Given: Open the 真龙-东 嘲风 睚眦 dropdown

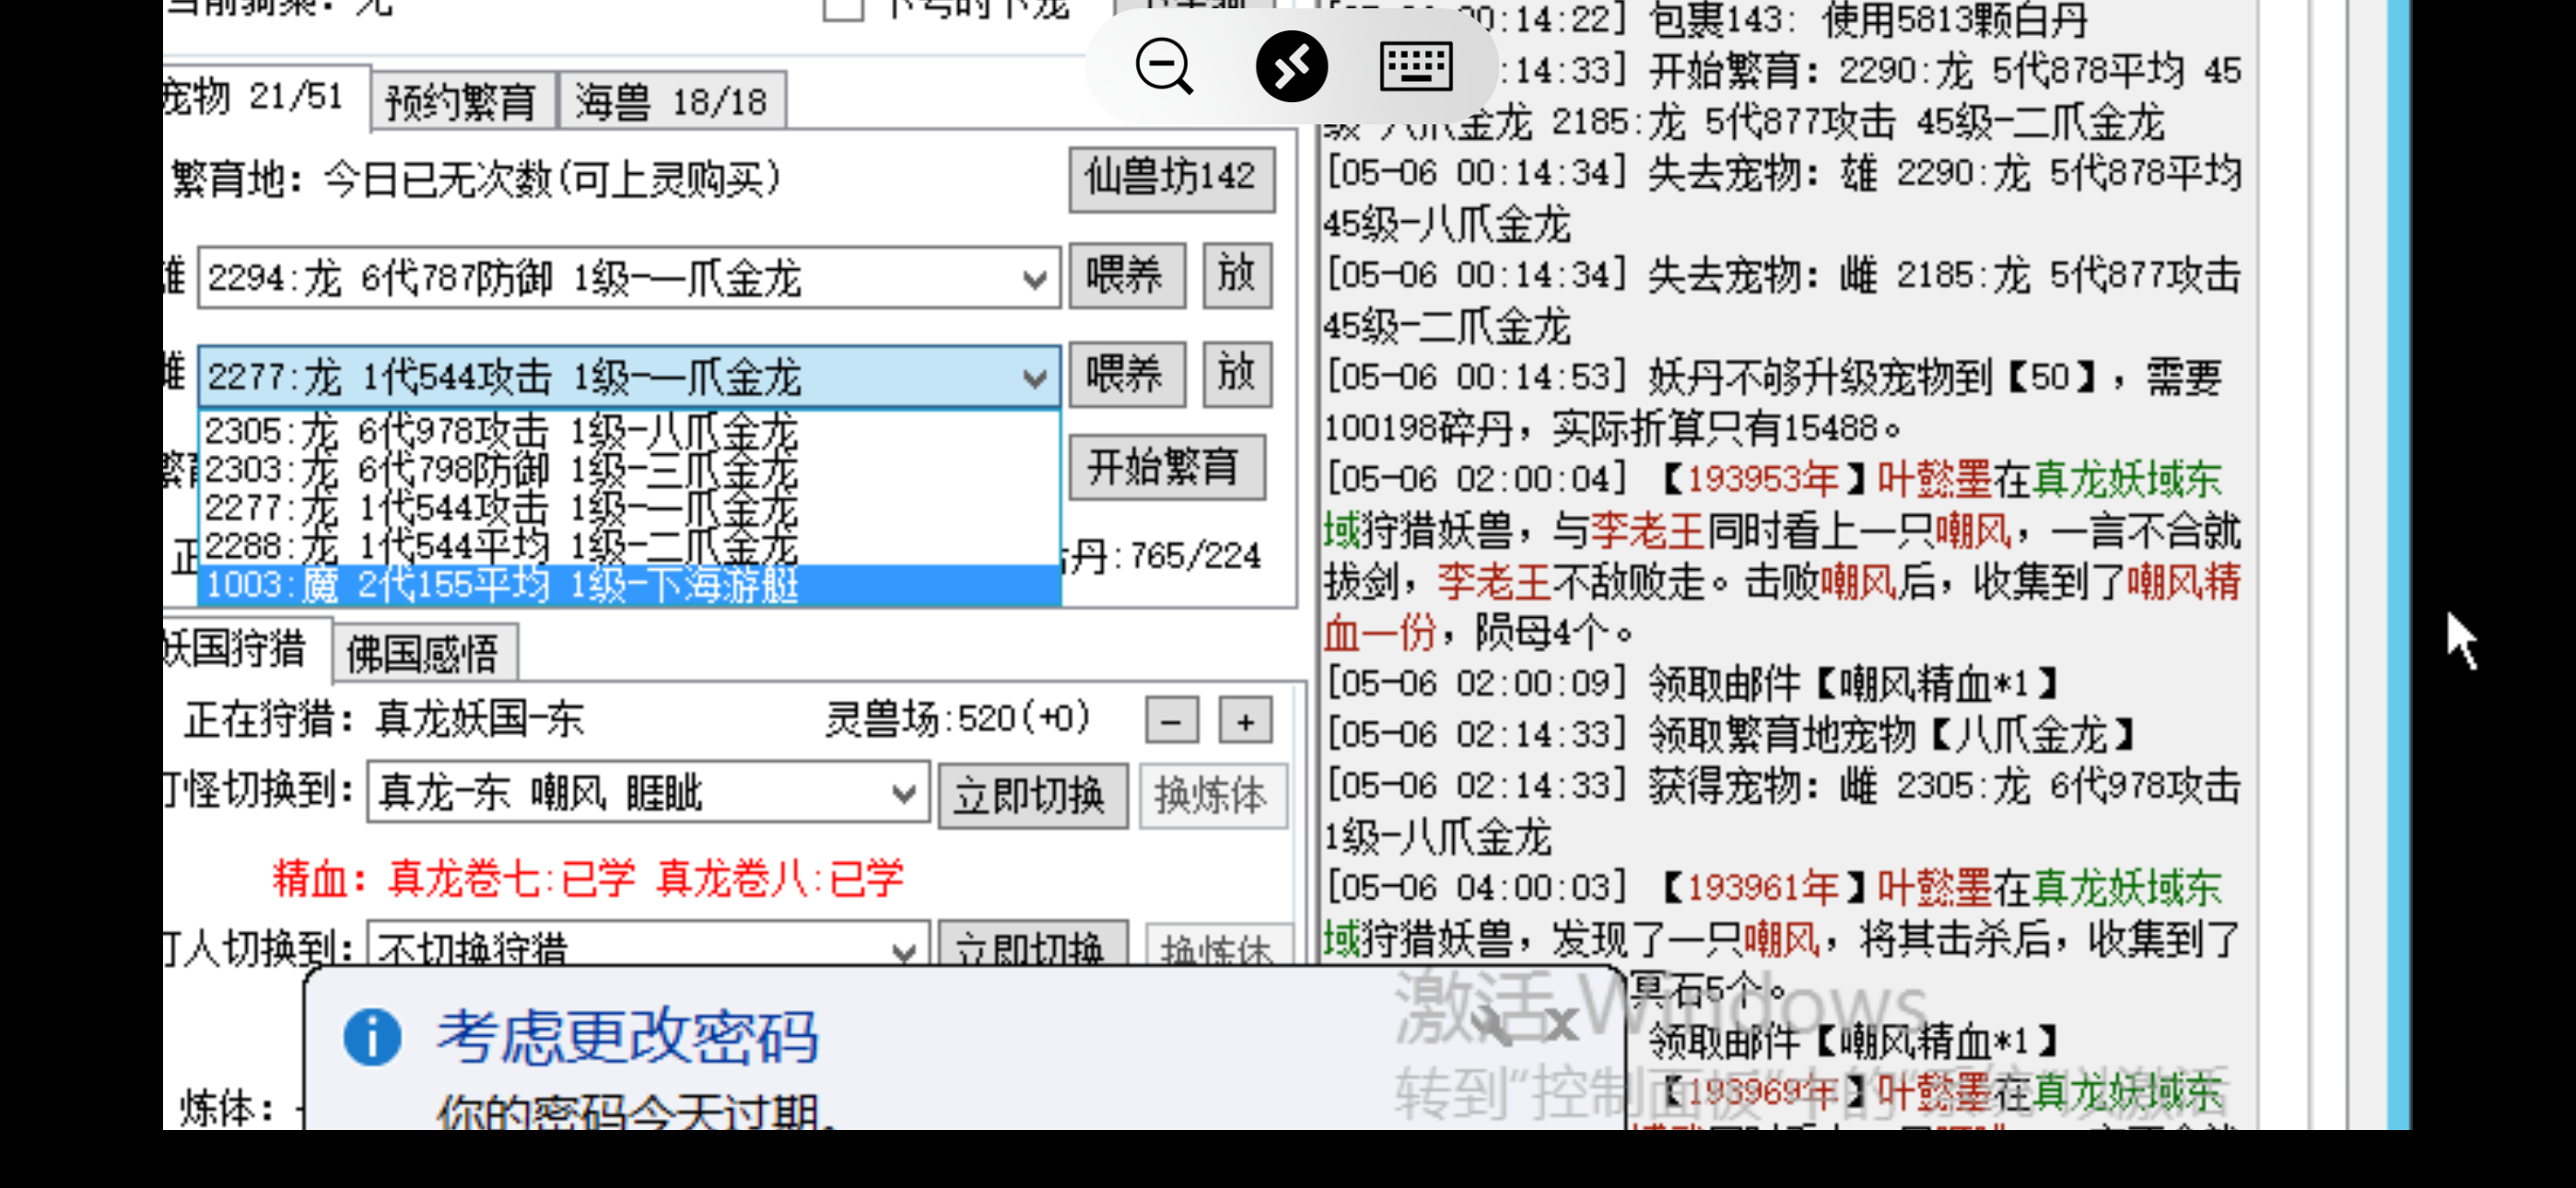Looking at the screenshot, I should [x=903, y=794].
